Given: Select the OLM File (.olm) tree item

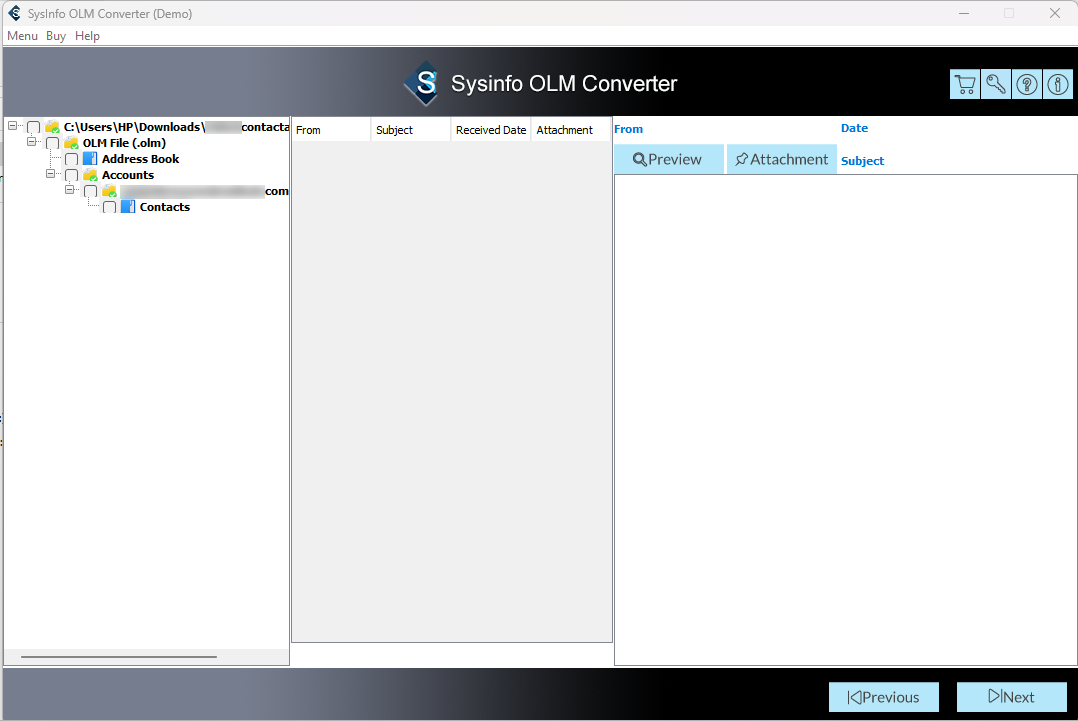Looking at the screenshot, I should (x=124, y=143).
